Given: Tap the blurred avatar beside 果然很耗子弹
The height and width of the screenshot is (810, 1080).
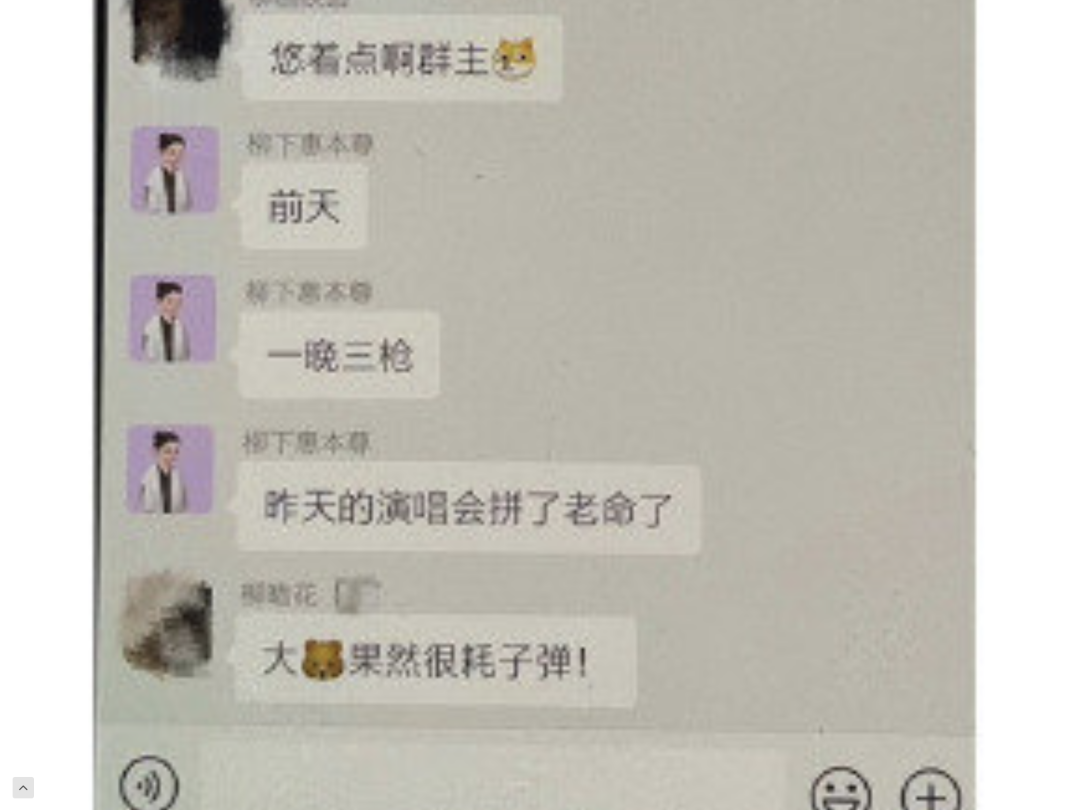Looking at the screenshot, I should coord(167,625).
